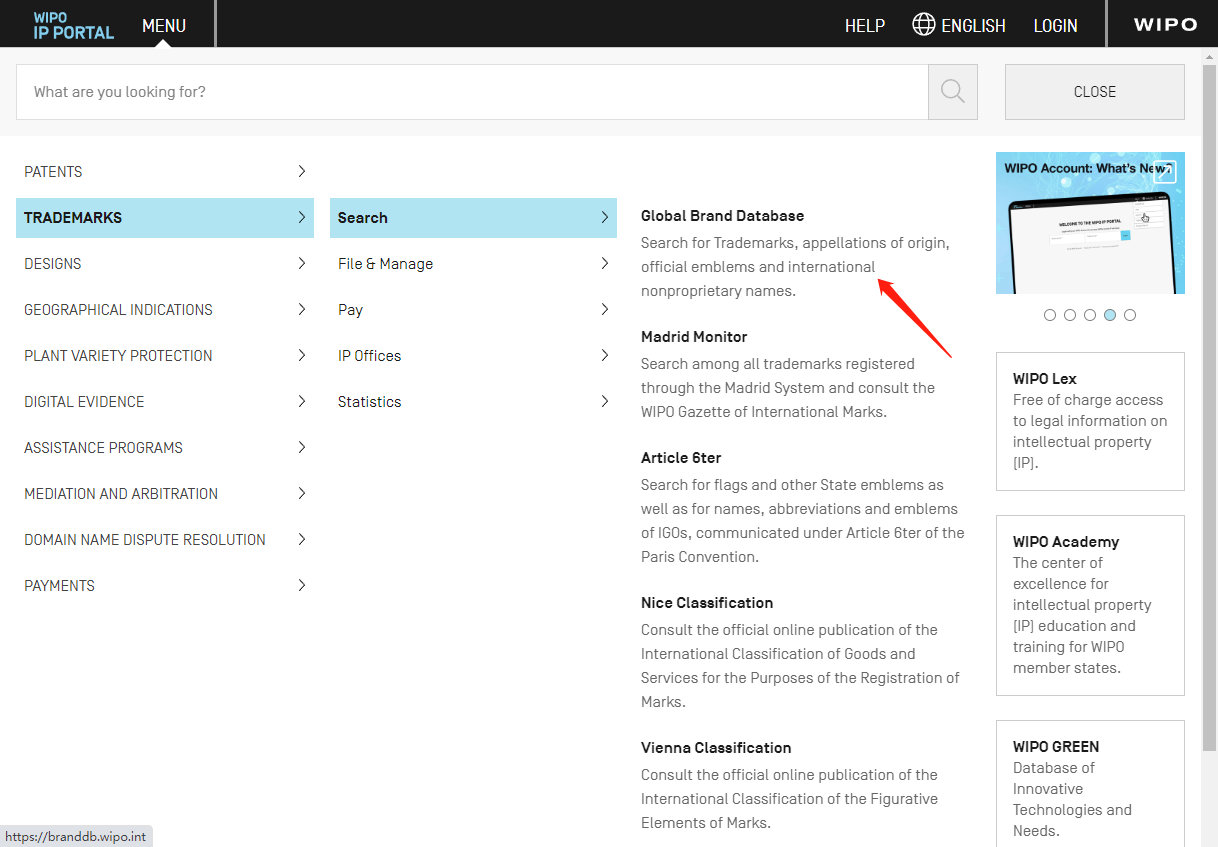Expand the IP Offices chevron
This screenshot has width=1218, height=847.
pyautogui.click(x=605, y=355)
